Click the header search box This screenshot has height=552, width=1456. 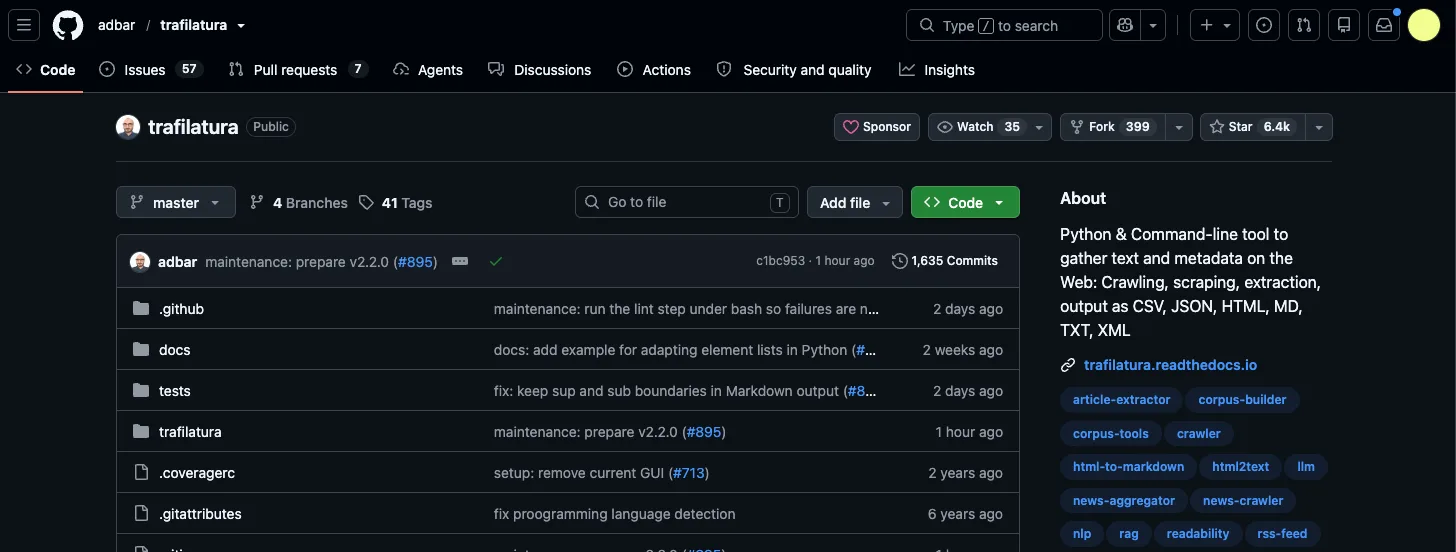click(1004, 25)
